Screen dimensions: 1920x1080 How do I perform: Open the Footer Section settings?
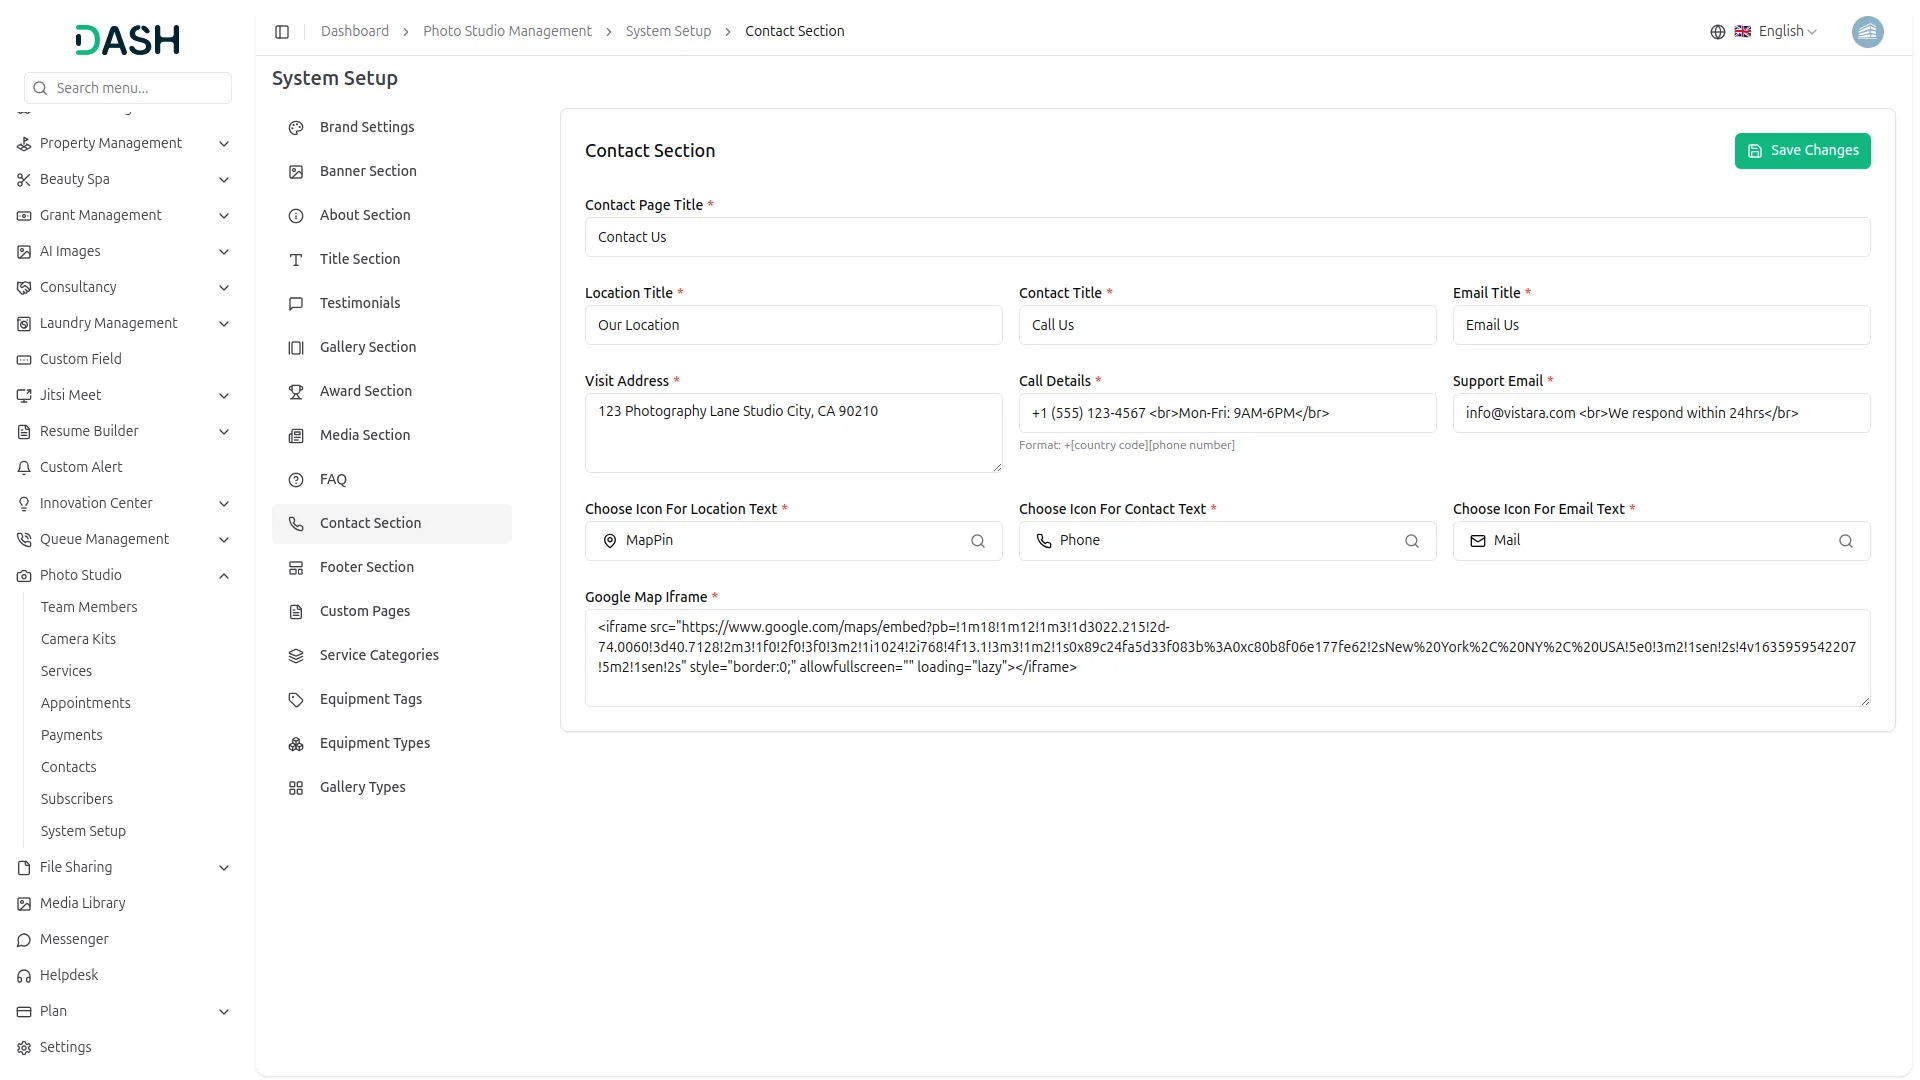366,567
